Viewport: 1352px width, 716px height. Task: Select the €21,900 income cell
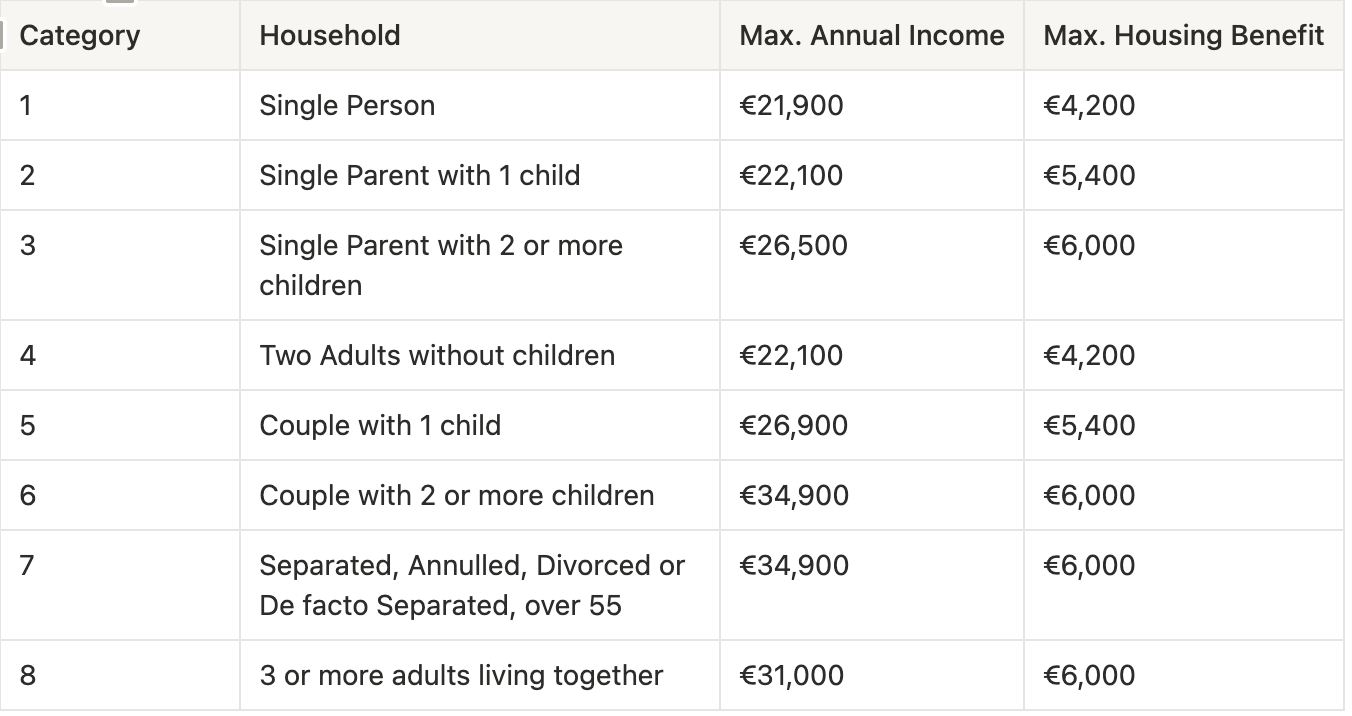(872, 105)
